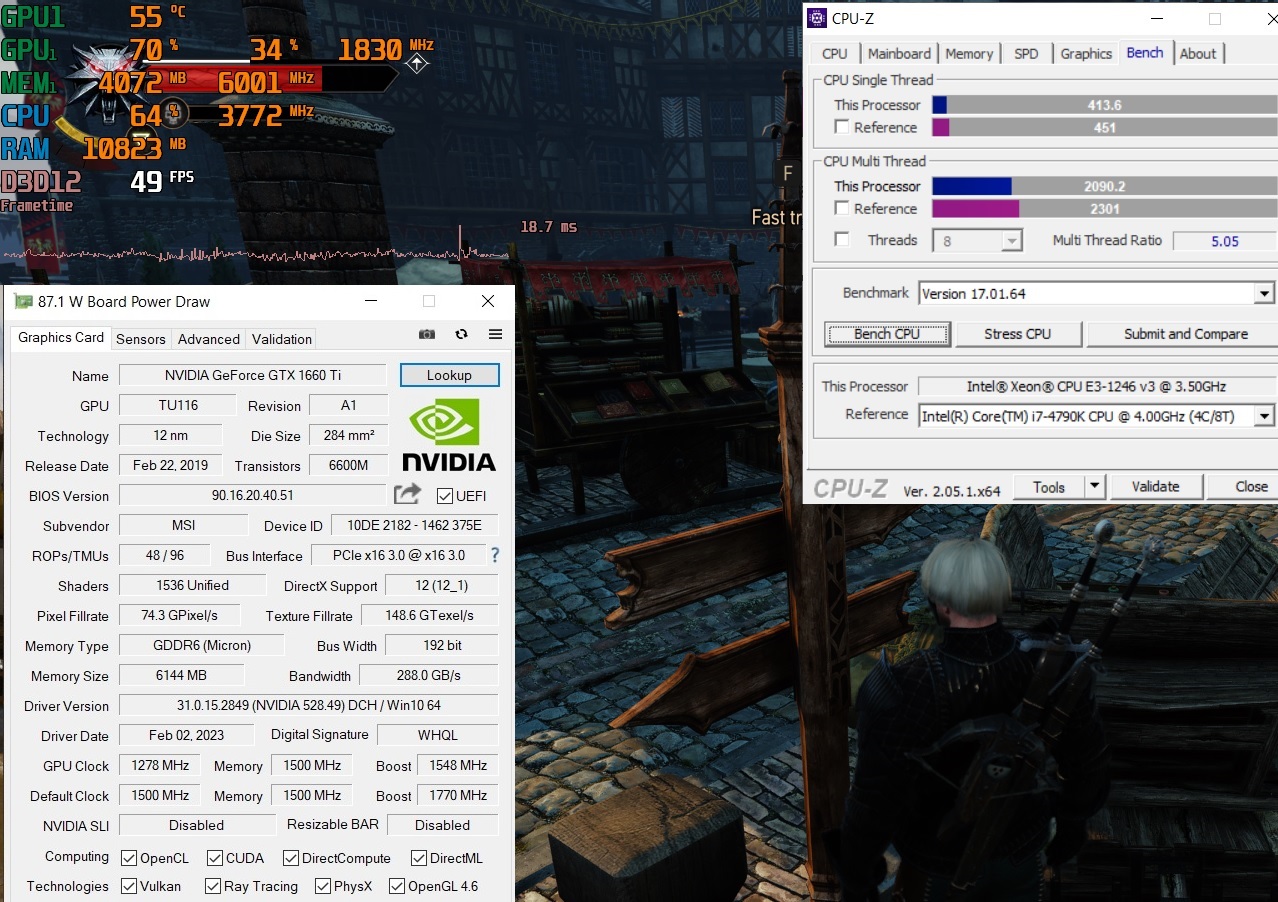Toggle the OpenGL 4.6 checkbox
The height and width of the screenshot is (902, 1278).
coord(397,886)
